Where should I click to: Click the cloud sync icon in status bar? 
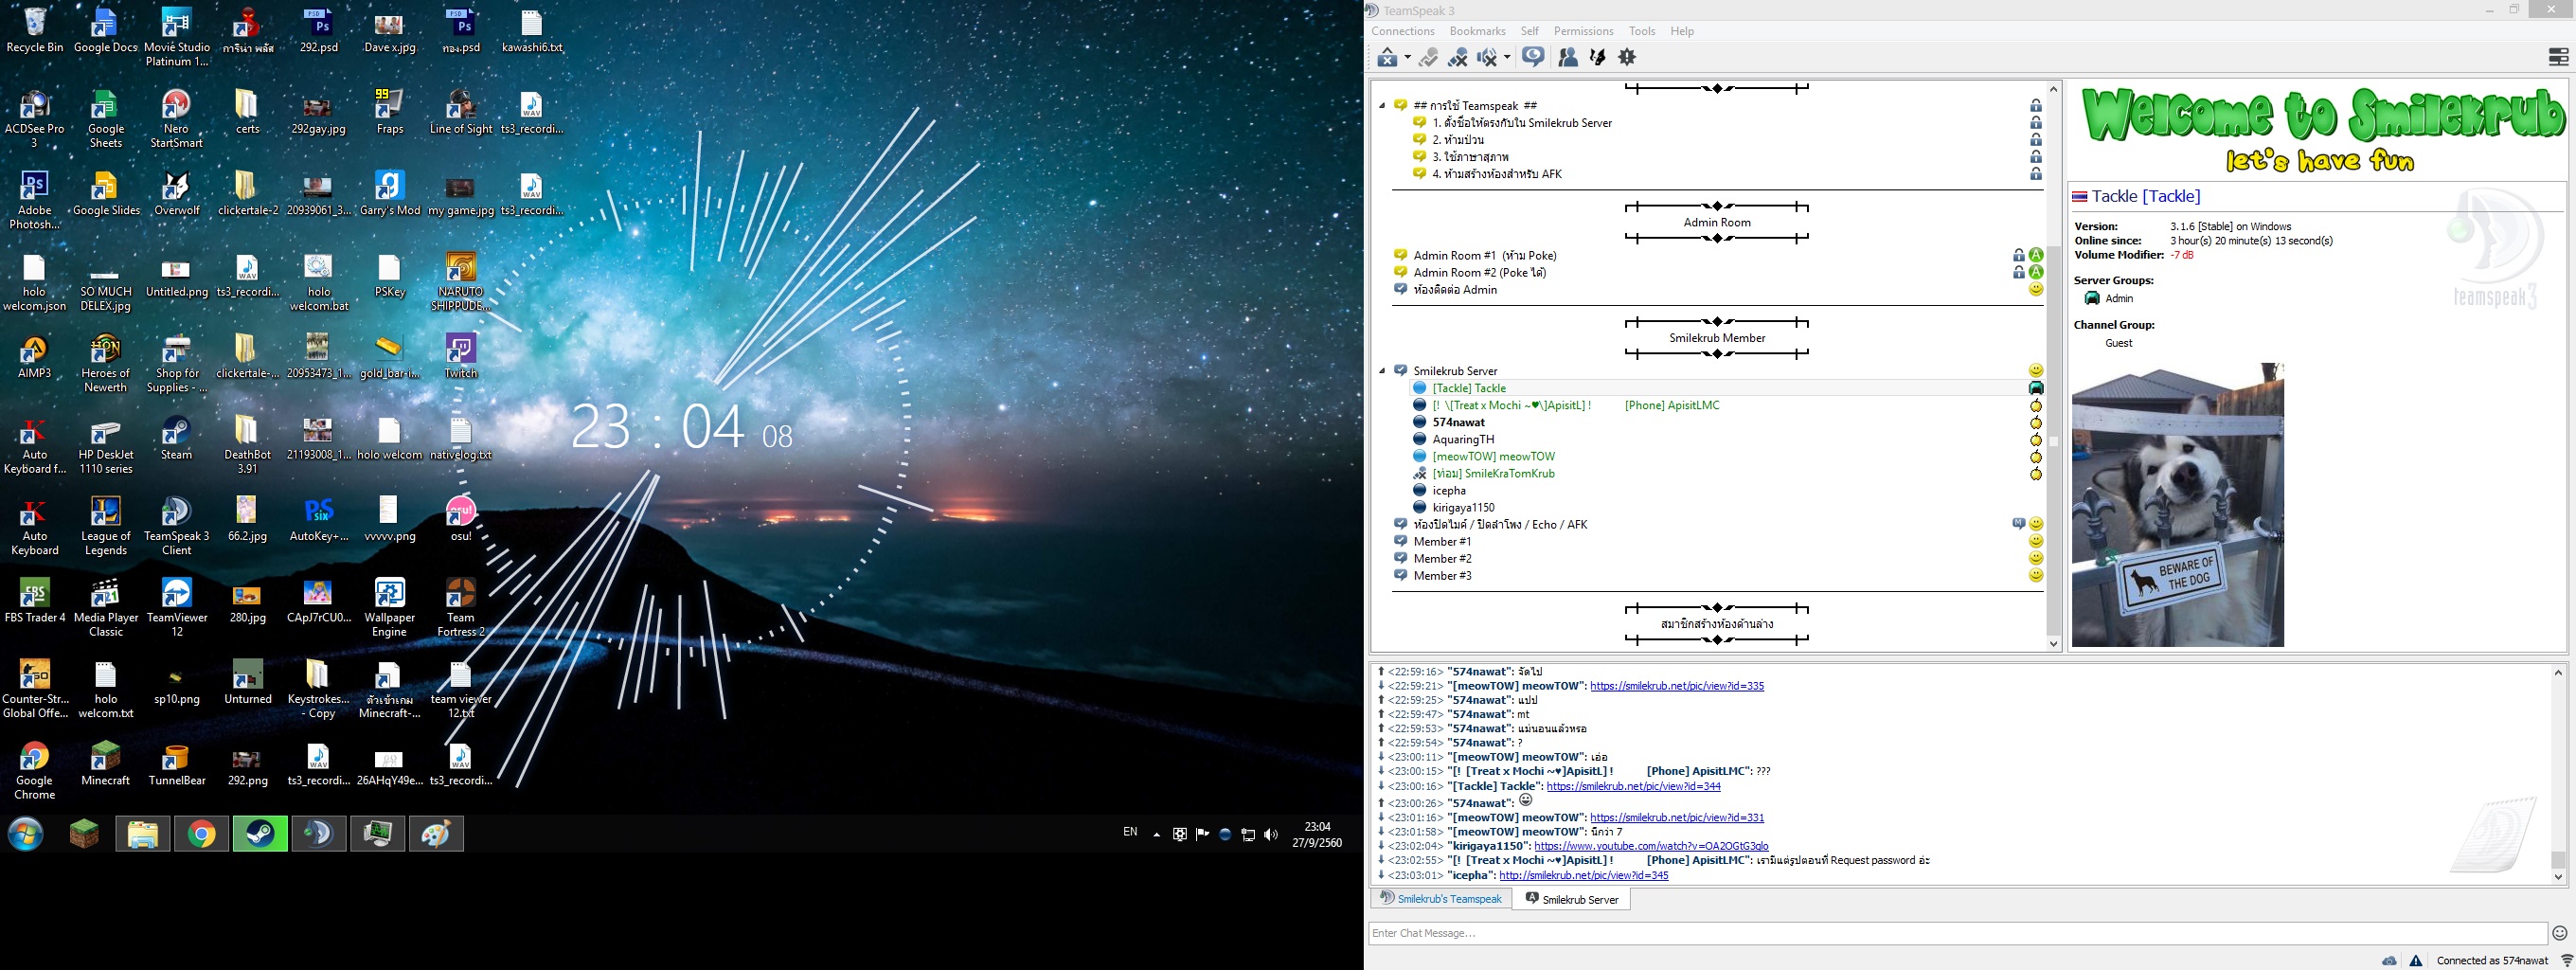[x=2389, y=960]
